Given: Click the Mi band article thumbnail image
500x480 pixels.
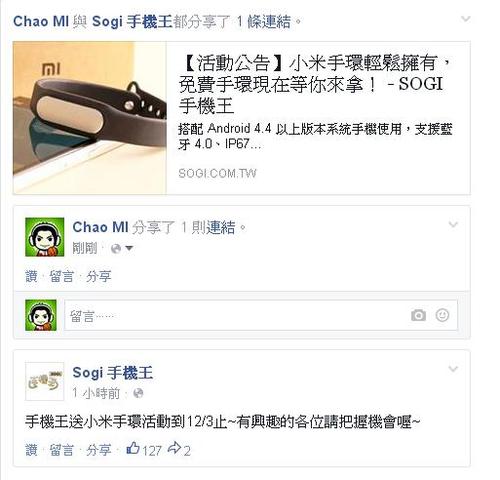Looking at the screenshot, I should [x=90, y=118].
